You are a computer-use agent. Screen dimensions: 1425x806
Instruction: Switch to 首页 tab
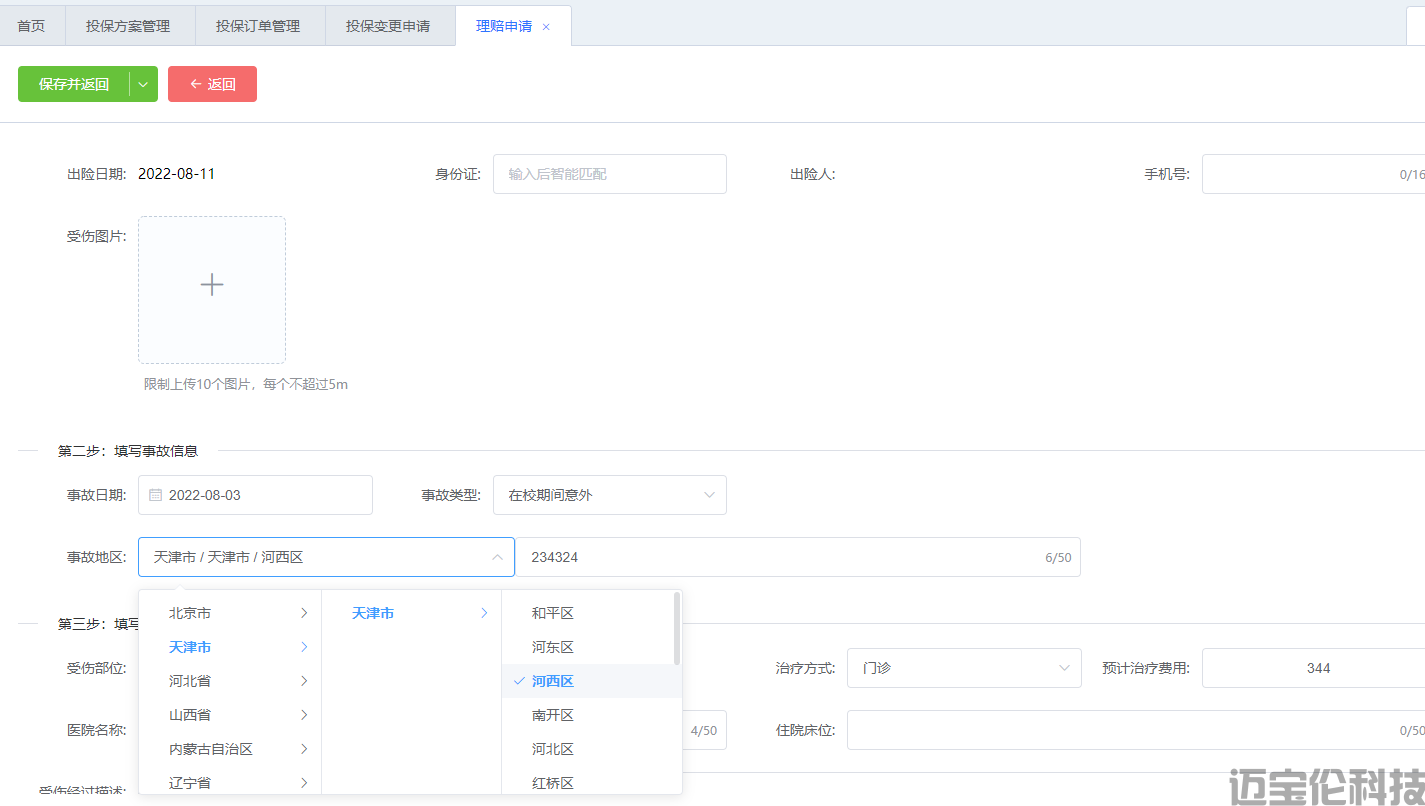[31, 26]
